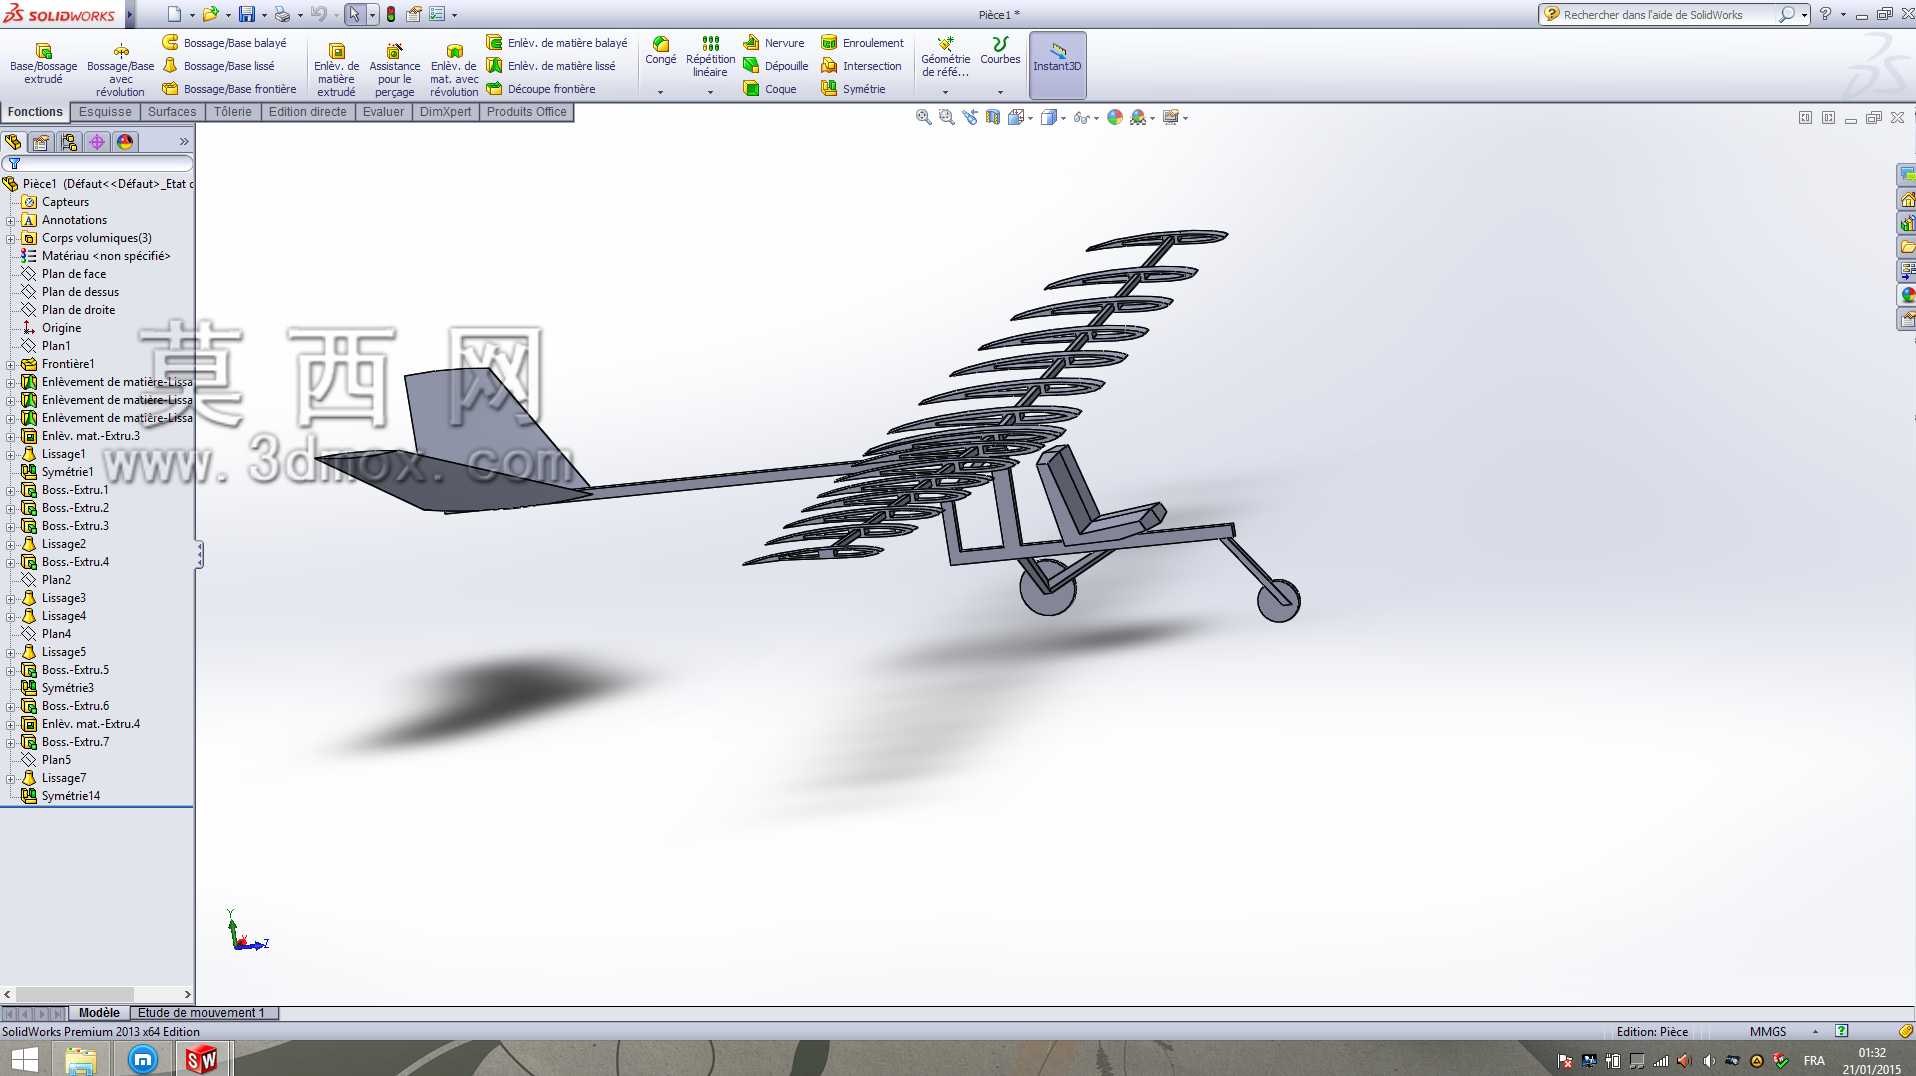
Task: Click Enlèv. de matière balayé
Action: pos(557,43)
